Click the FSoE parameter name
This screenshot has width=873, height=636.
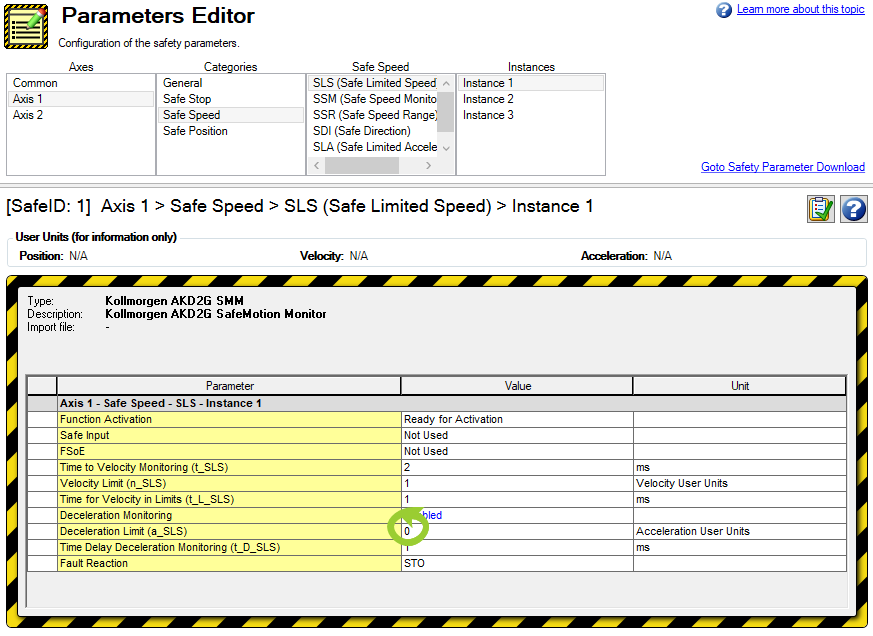(229, 452)
